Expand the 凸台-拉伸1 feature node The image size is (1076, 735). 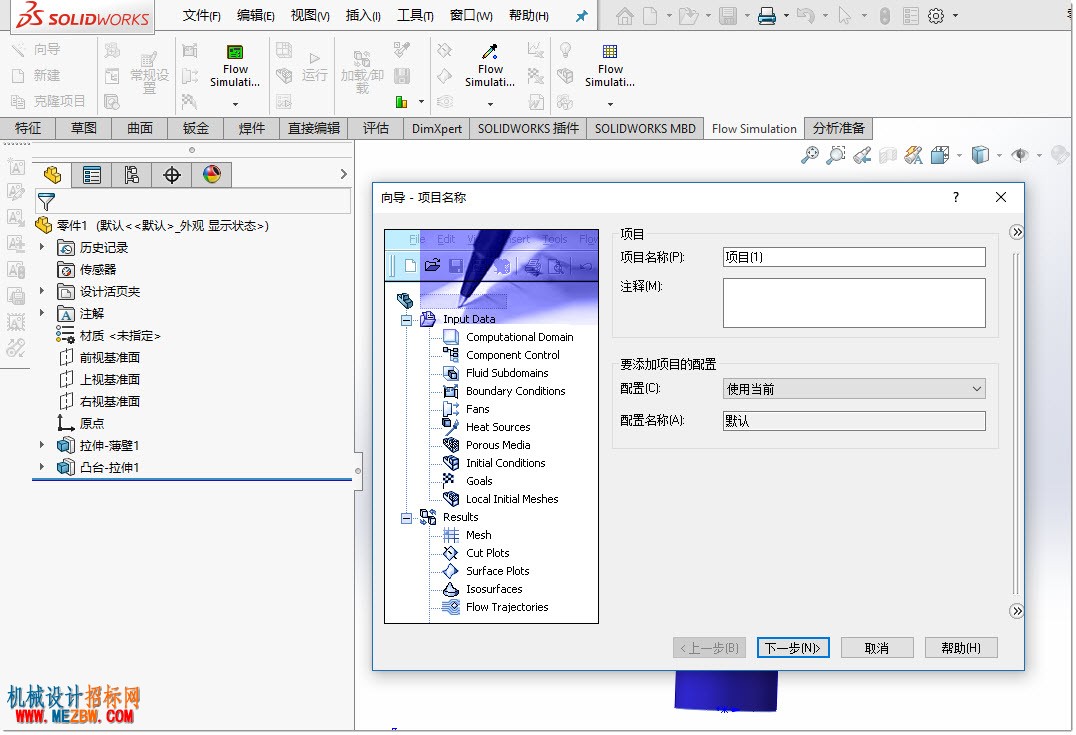tap(42, 467)
